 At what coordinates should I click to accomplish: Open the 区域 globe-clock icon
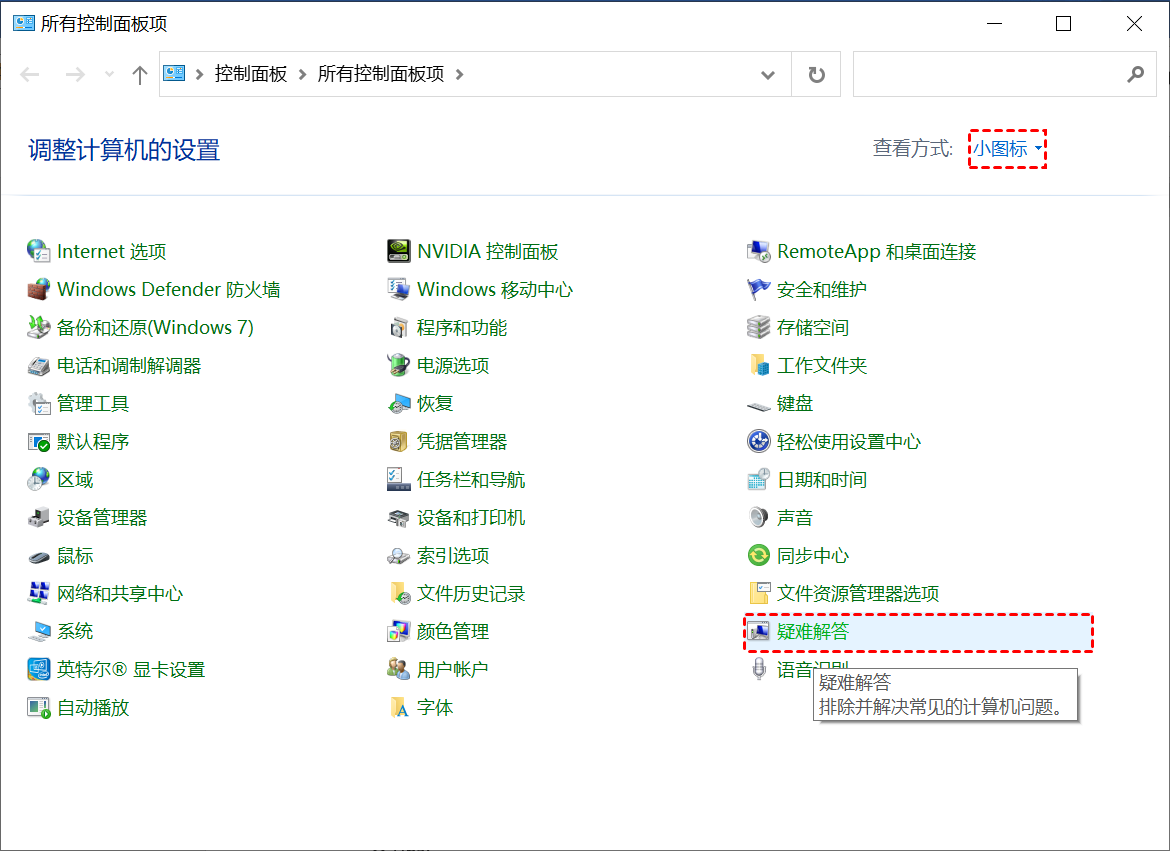[39, 480]
